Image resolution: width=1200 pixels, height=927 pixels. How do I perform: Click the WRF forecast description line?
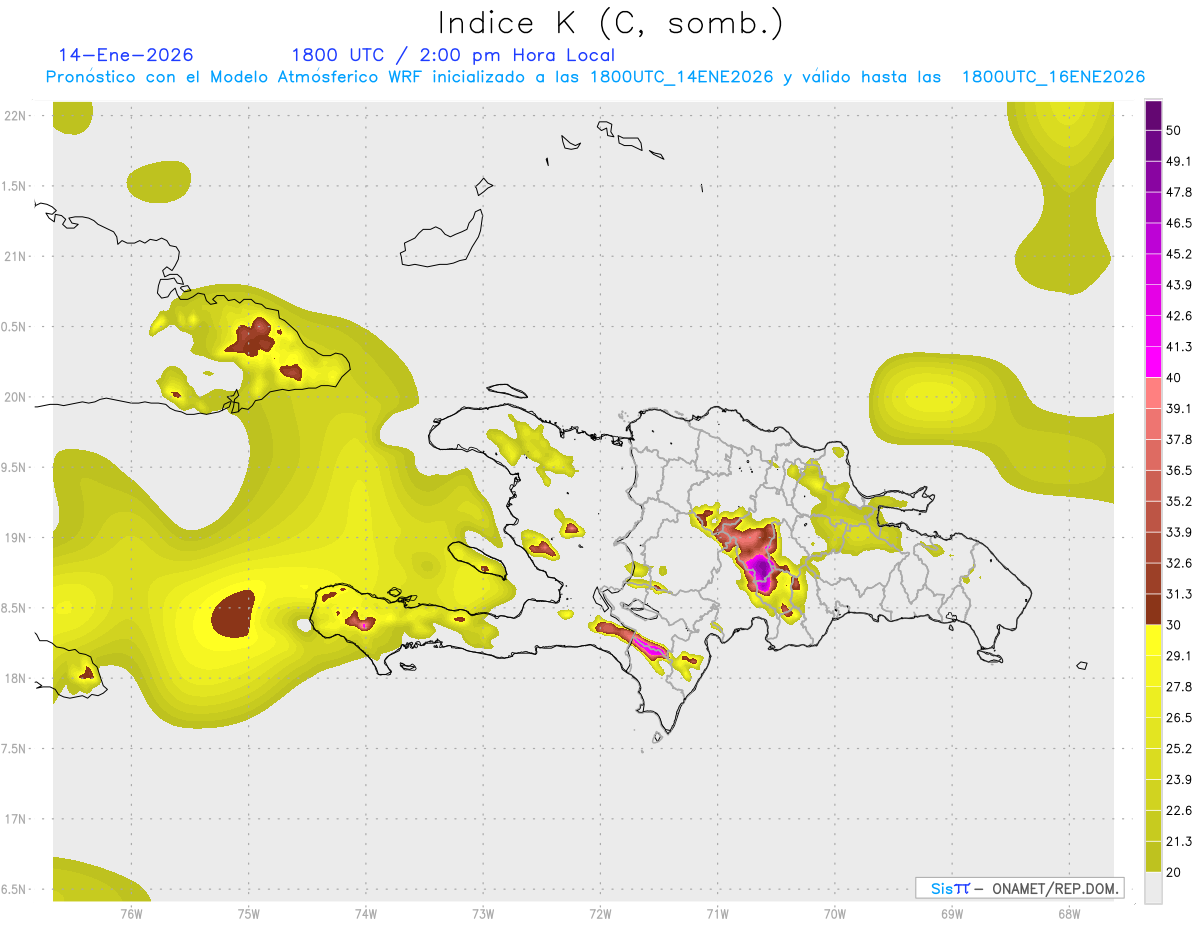click(x=595, y=77)
